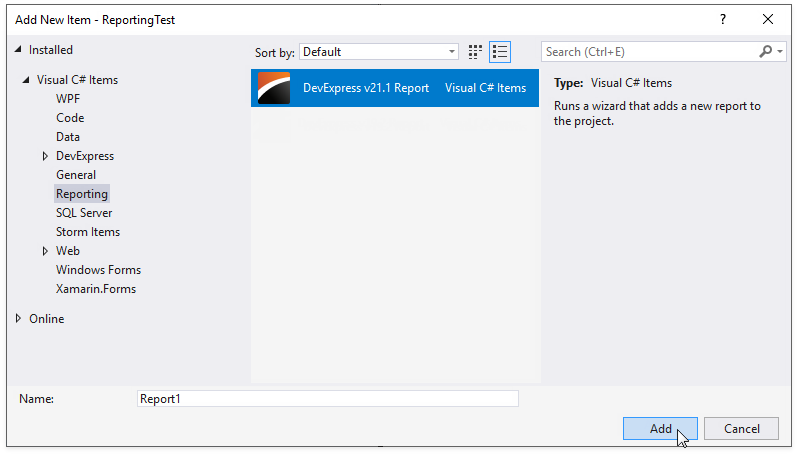Select the Windows Forms category
Image resolution: width=798 pixels, height=455 pixels.
(x=98, y=270)
